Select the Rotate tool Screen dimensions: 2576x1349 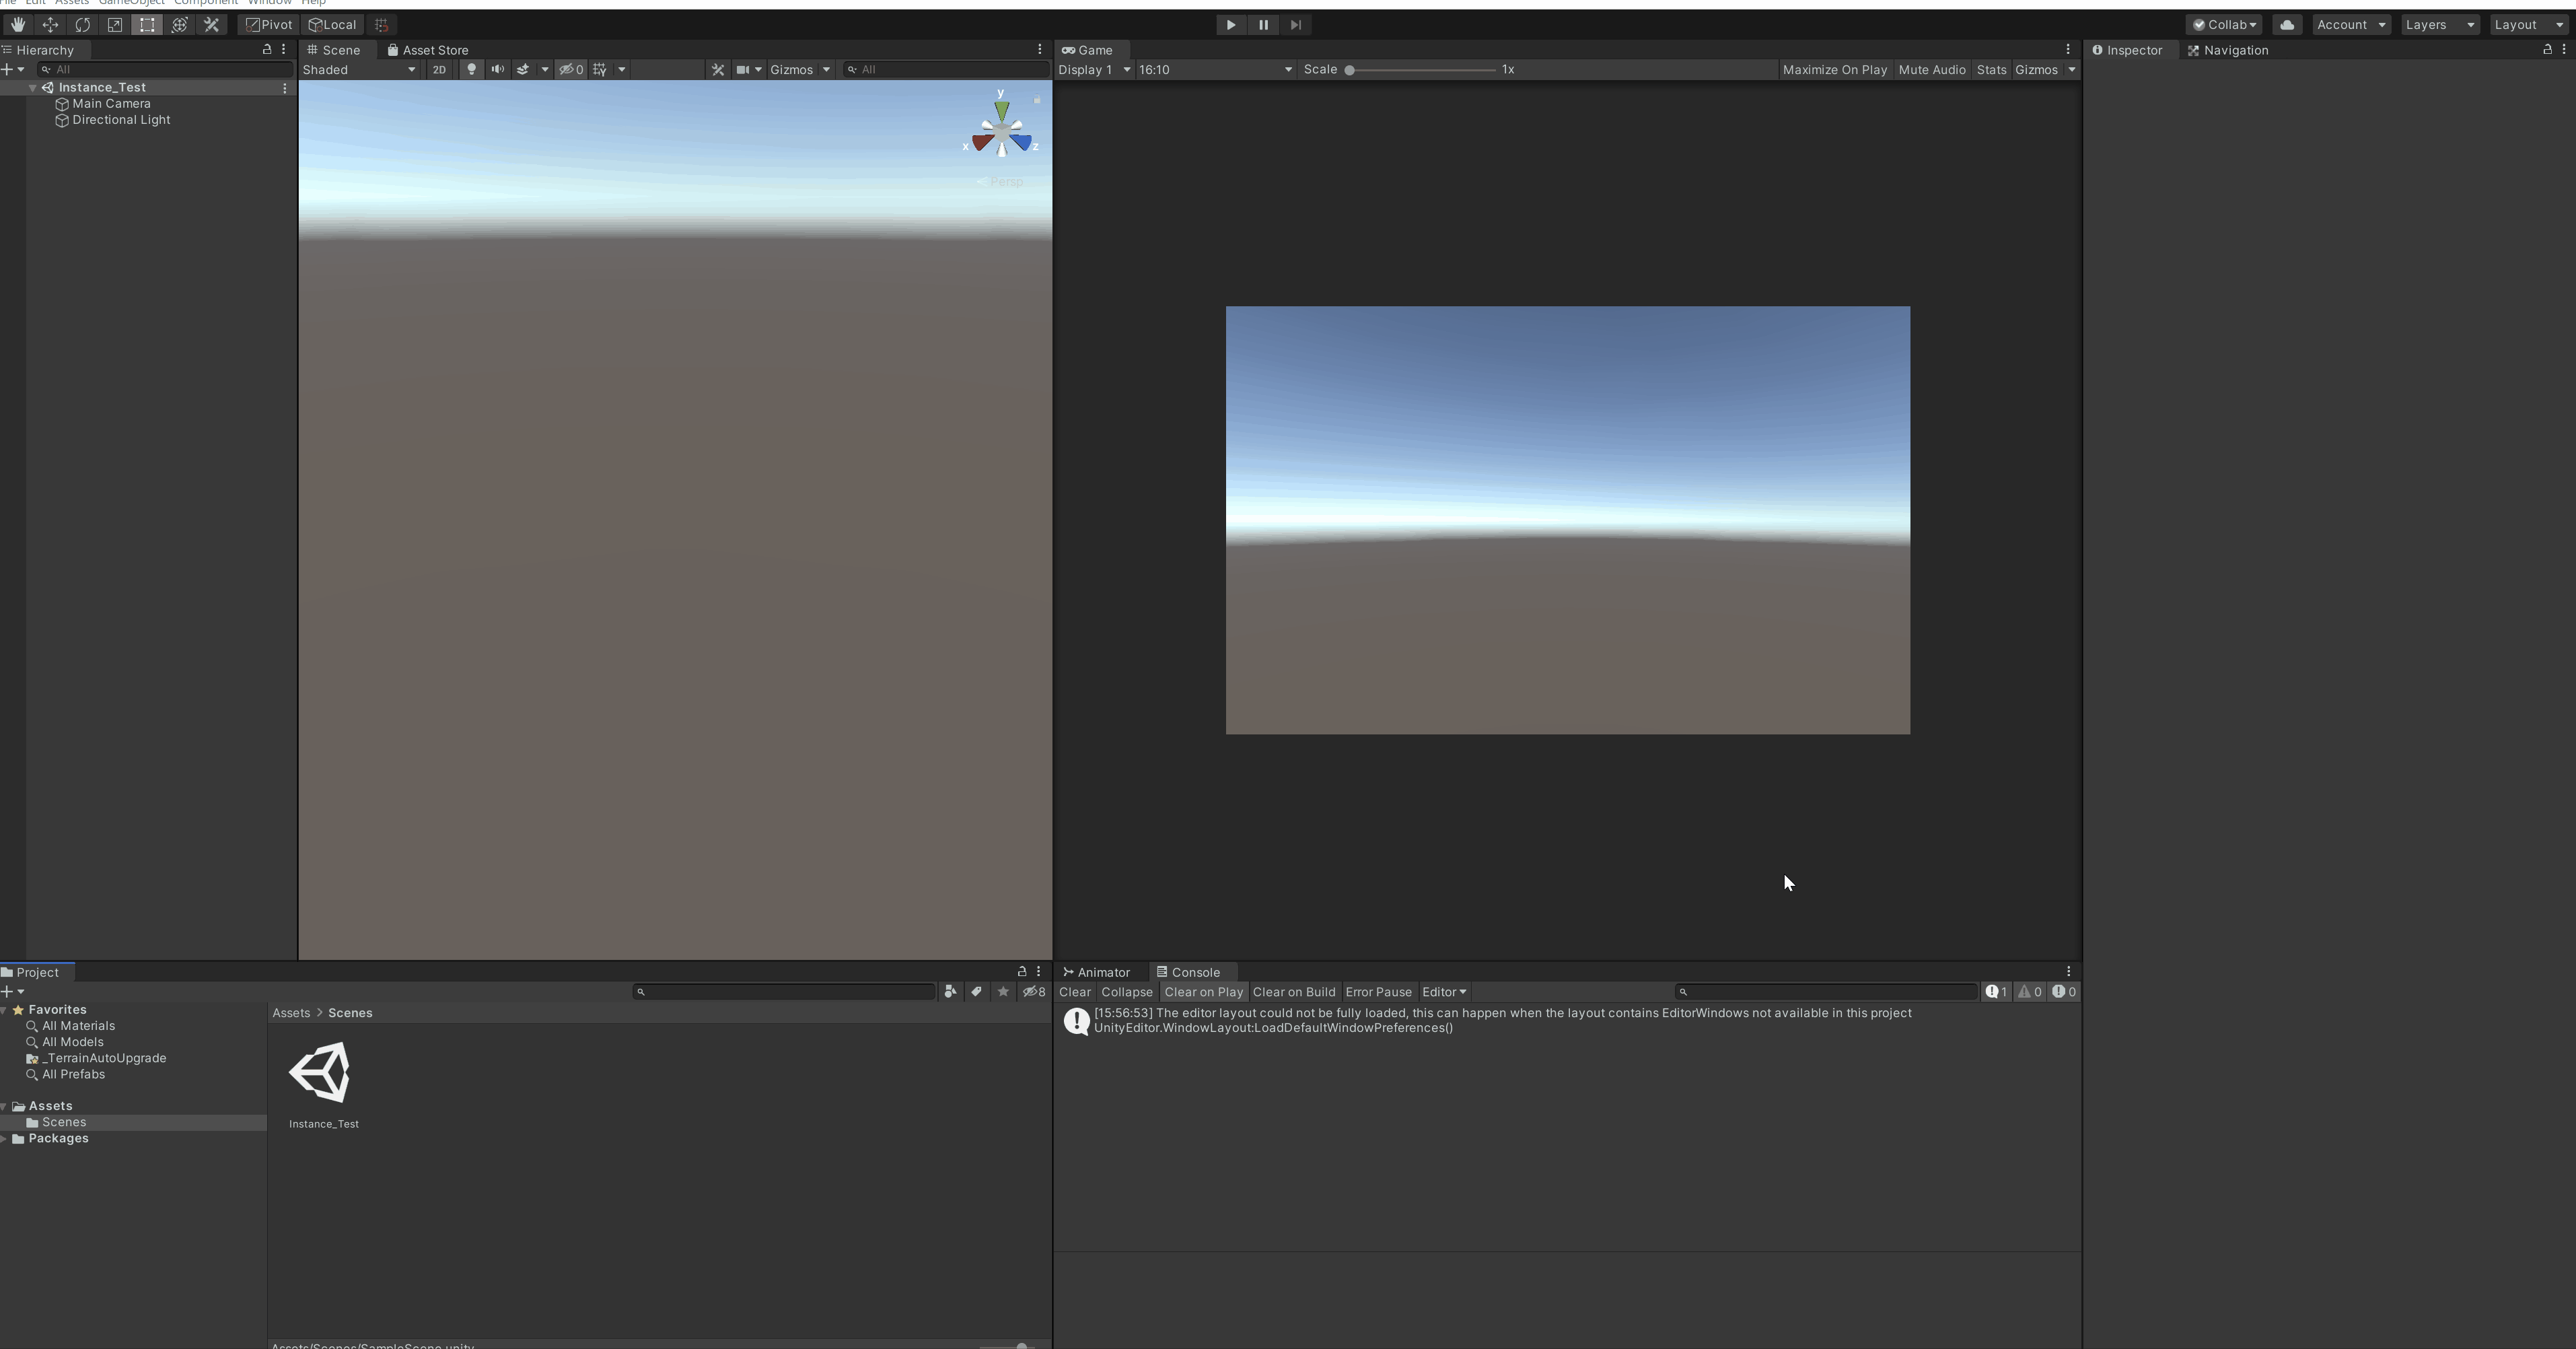[x=82, y=25]
